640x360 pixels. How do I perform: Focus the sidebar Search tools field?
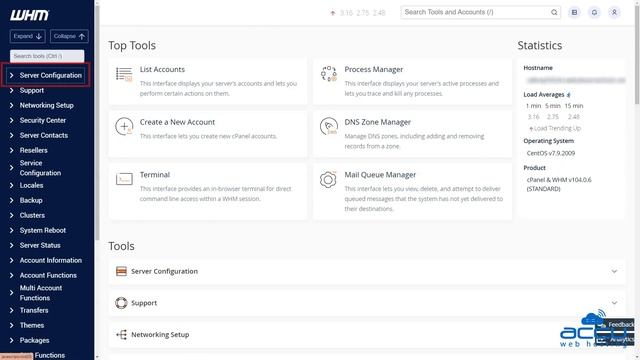(x=47, y=56)
